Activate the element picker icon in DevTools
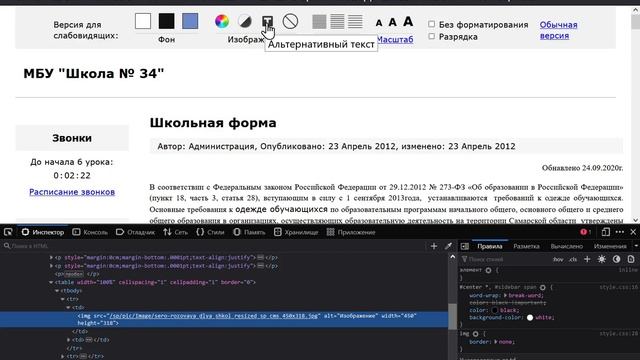Image resolution: width=640 pixels, height=360 pixels. click(x=8, y=232)
